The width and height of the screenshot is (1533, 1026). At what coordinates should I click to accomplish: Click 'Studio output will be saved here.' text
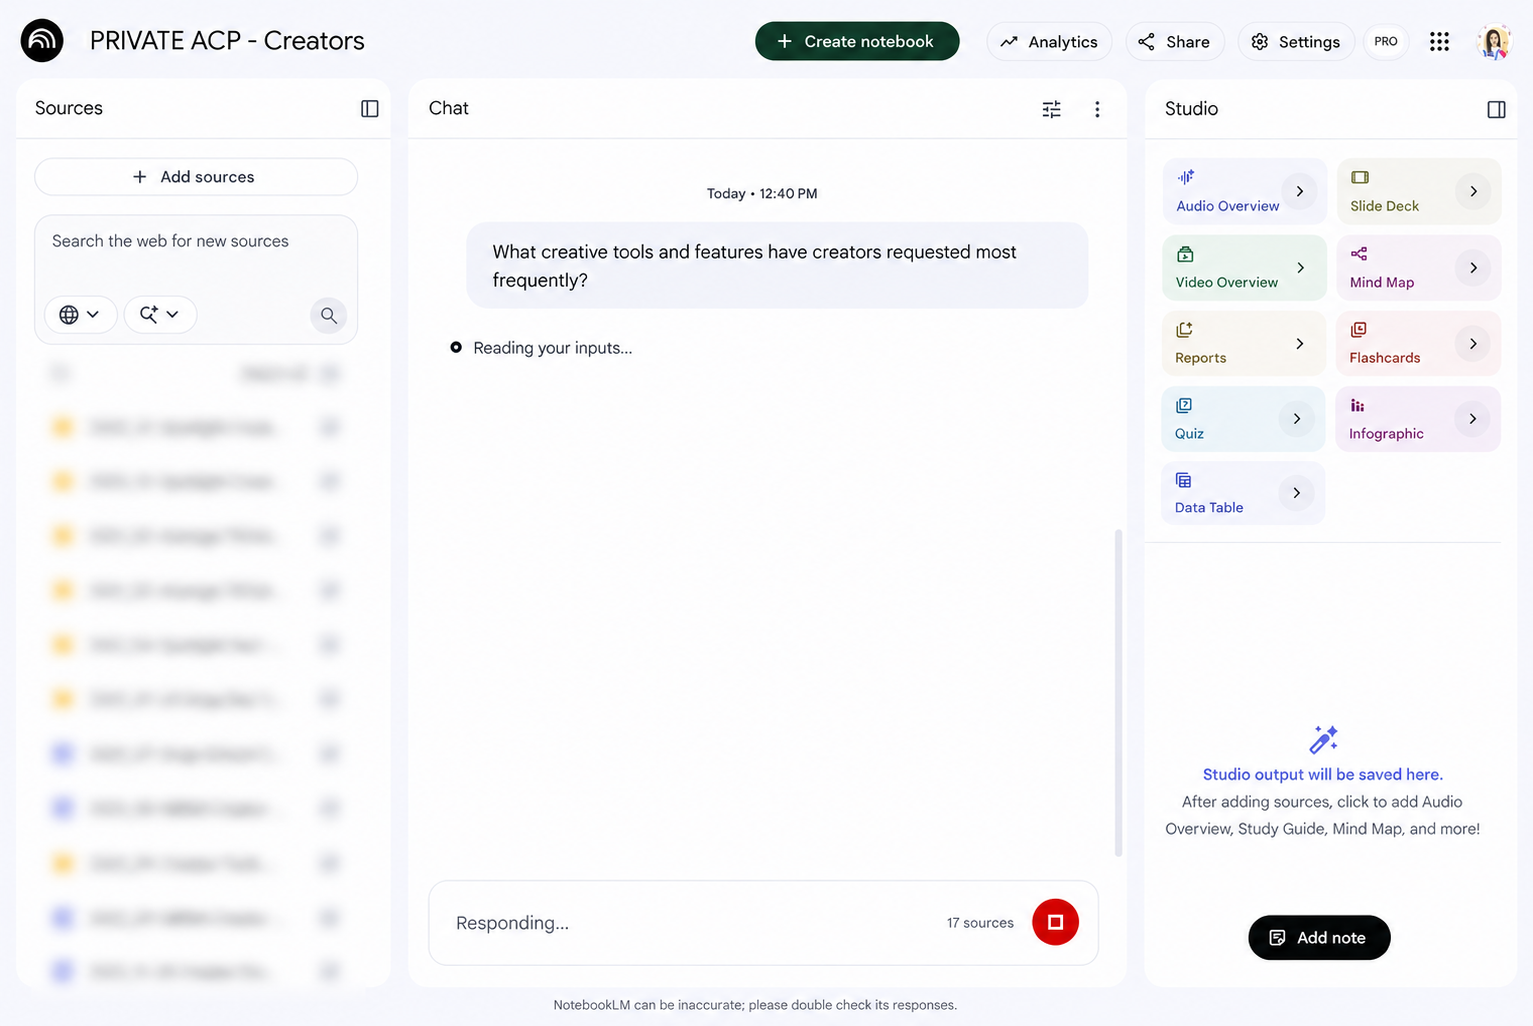[x=1322, y=774]
